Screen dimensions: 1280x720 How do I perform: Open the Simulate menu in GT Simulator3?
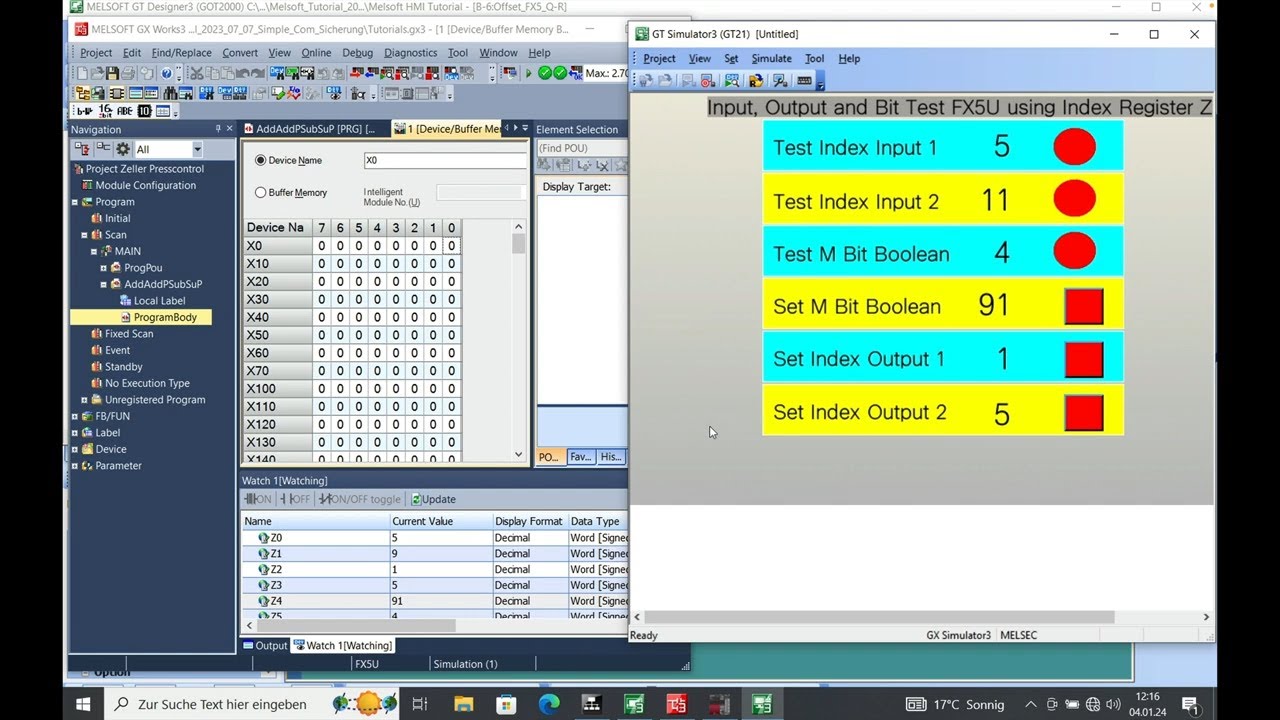[x=771, y=58]
